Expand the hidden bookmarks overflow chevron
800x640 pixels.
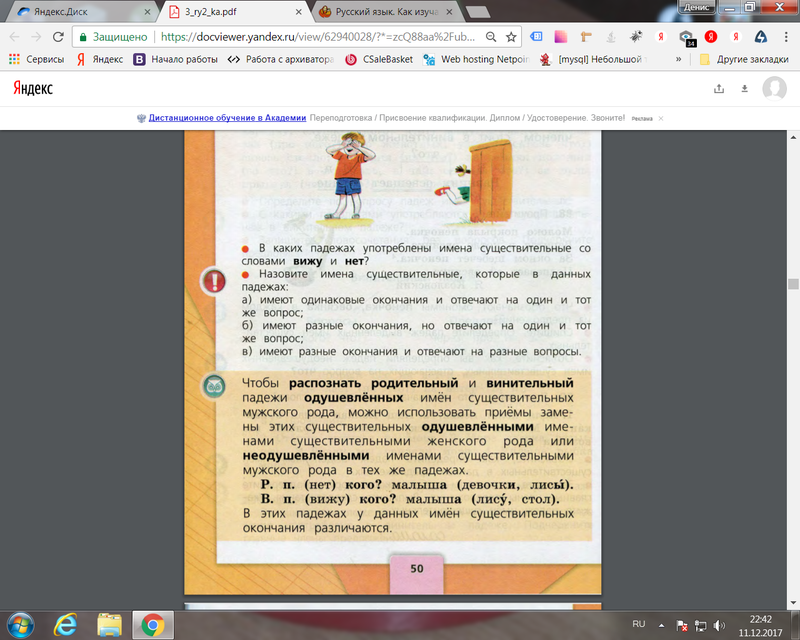coord(679,59)
